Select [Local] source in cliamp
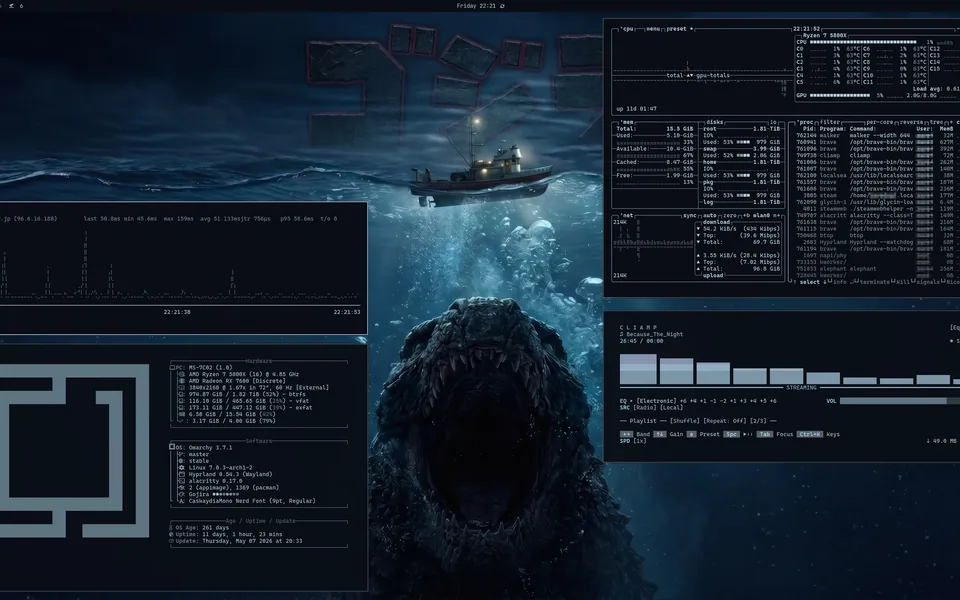Screen dimensions: 960x600 point(672,407)
